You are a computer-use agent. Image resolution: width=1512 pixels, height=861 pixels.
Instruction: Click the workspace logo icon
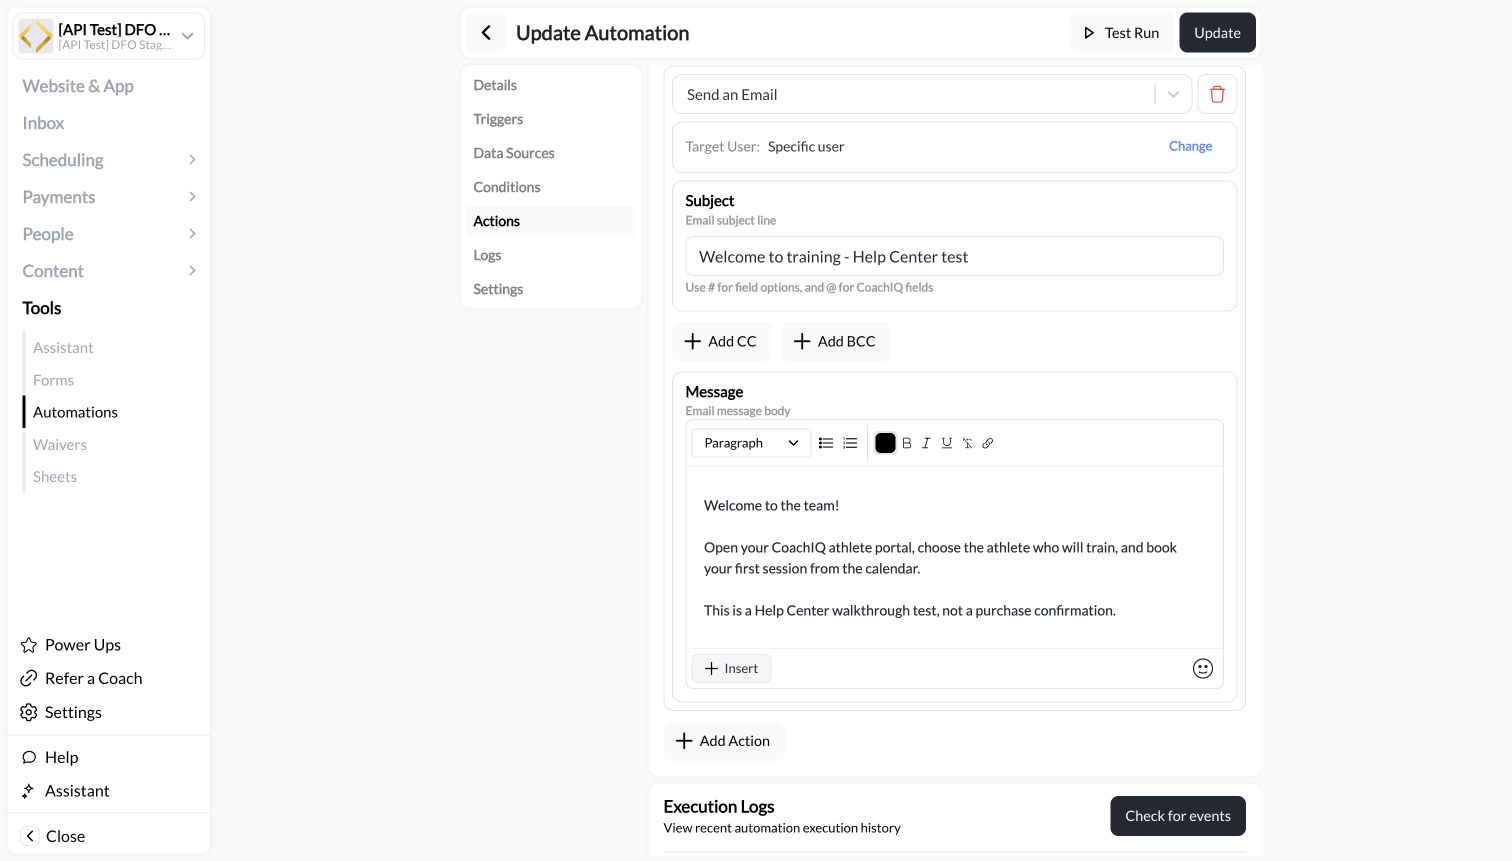(36, 36)
